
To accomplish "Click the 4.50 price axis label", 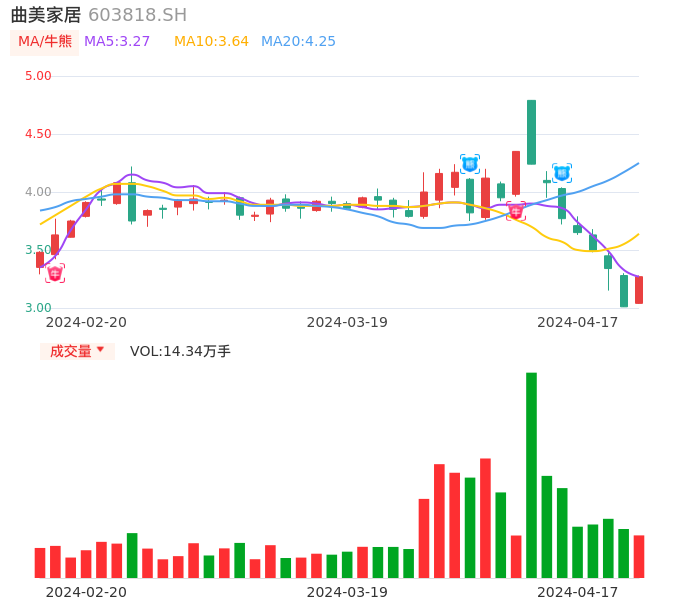I will 38,134.
